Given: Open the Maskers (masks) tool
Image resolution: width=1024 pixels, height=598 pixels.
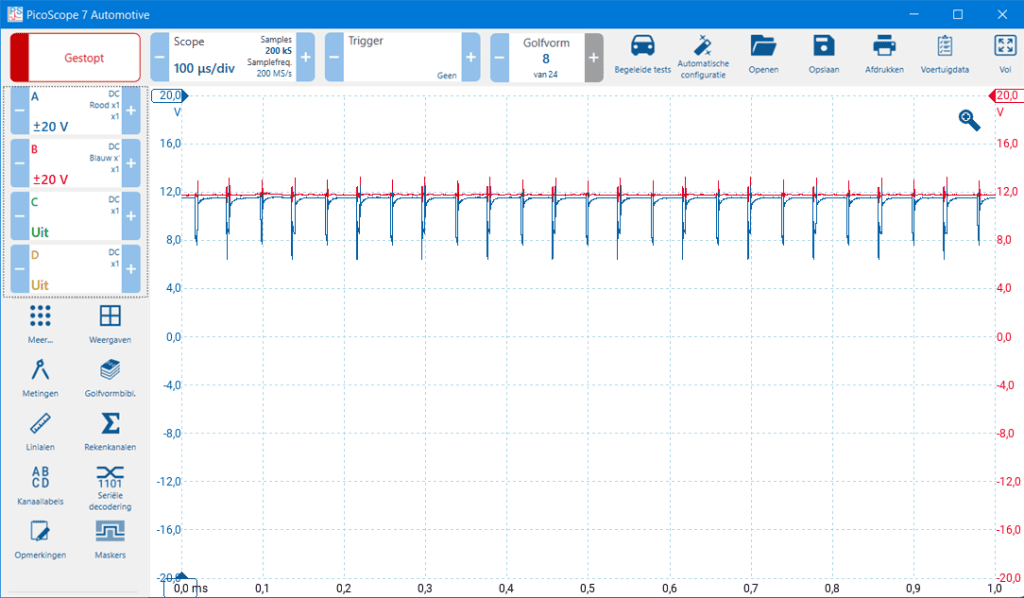Looking at the screenshot, I should click(x=110, y=538).
